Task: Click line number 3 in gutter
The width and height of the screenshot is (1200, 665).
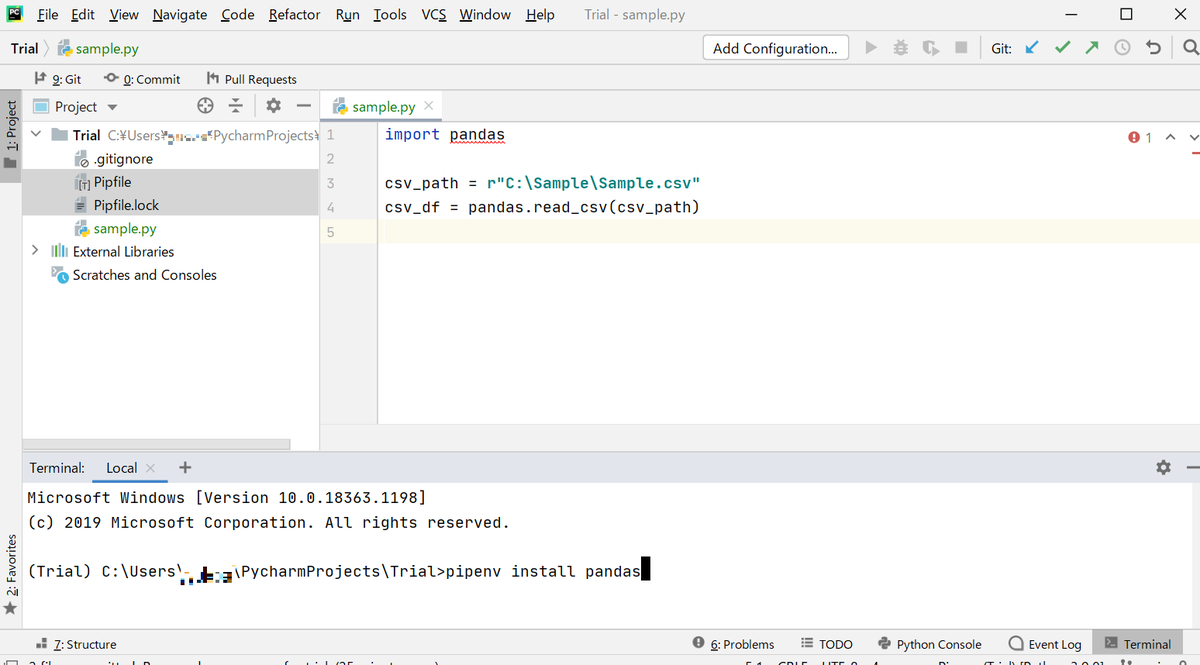Action: 330,183
